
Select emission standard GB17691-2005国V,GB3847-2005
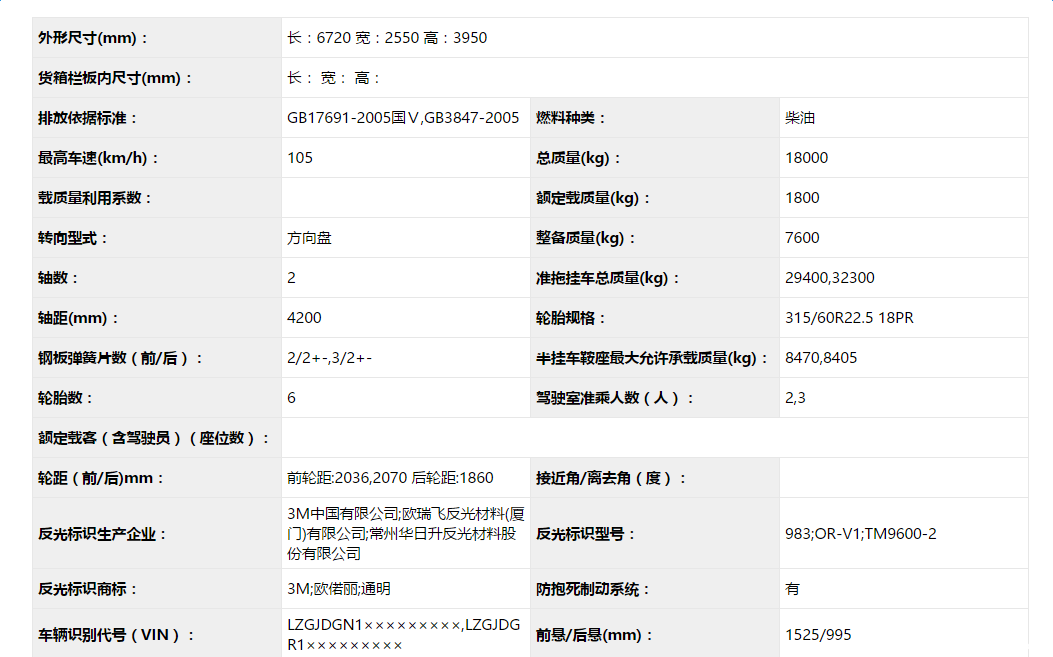tap(403, 118)
